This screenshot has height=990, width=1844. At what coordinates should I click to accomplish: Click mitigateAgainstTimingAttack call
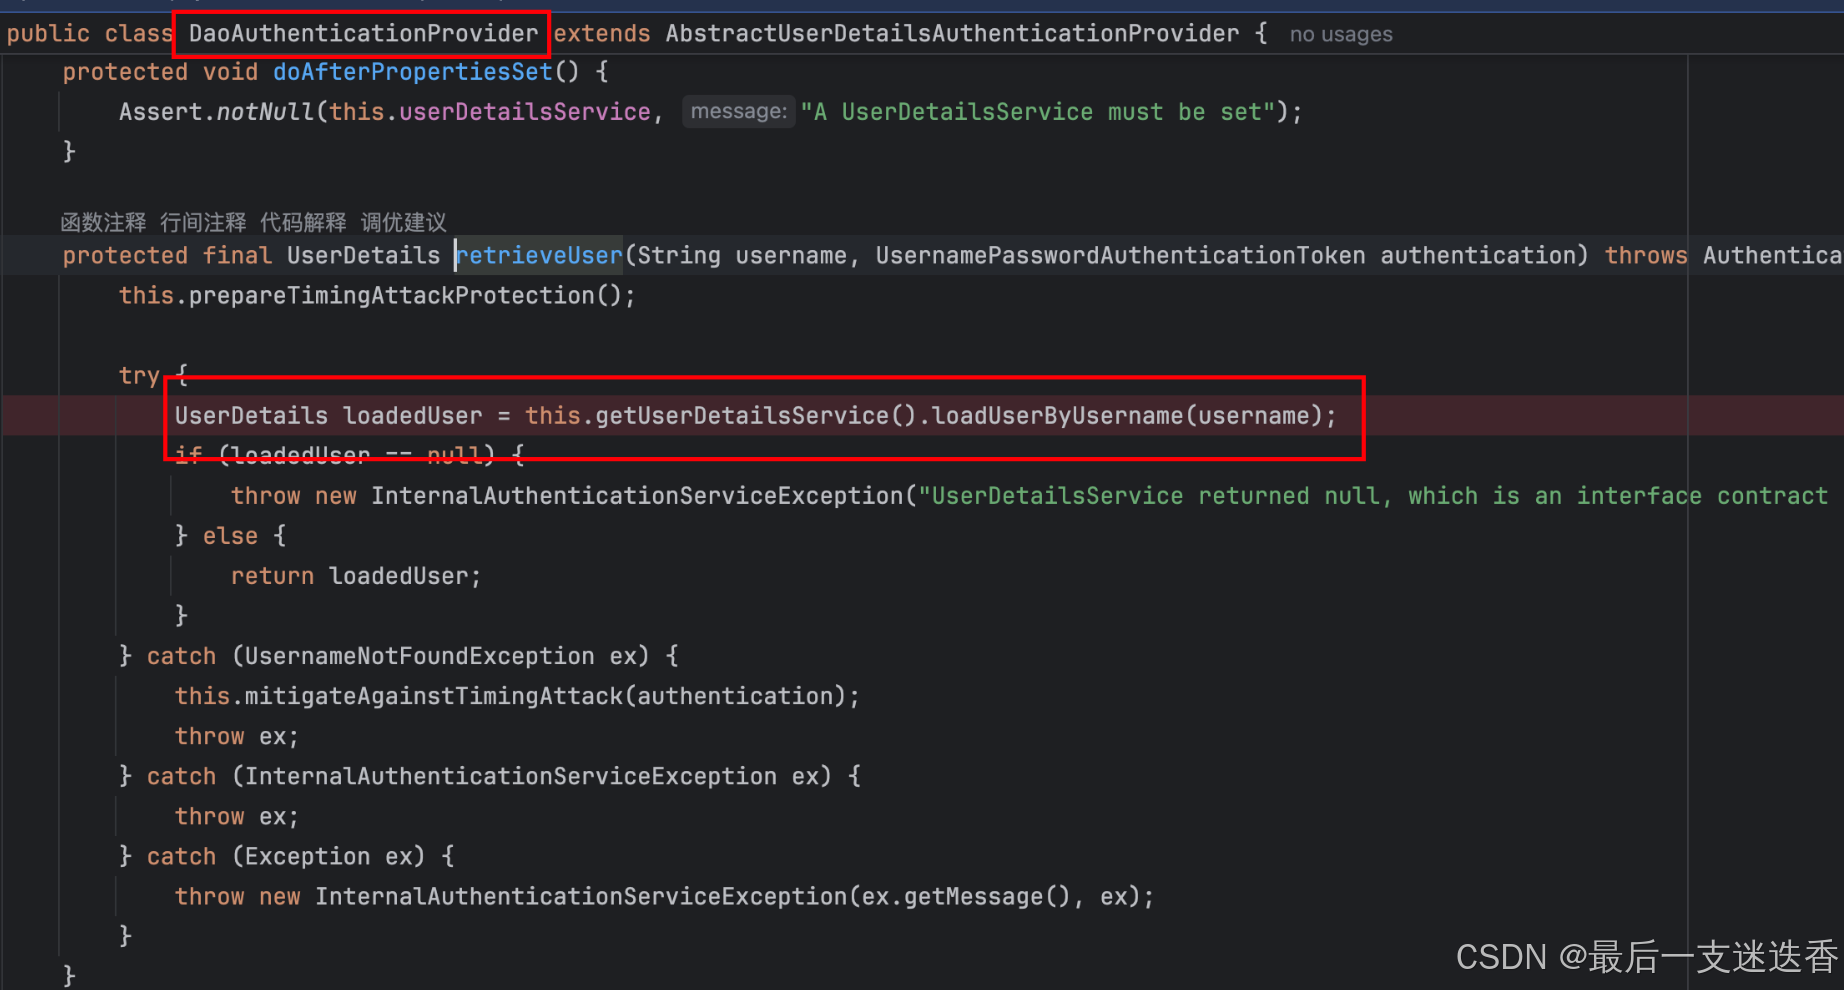433,696
